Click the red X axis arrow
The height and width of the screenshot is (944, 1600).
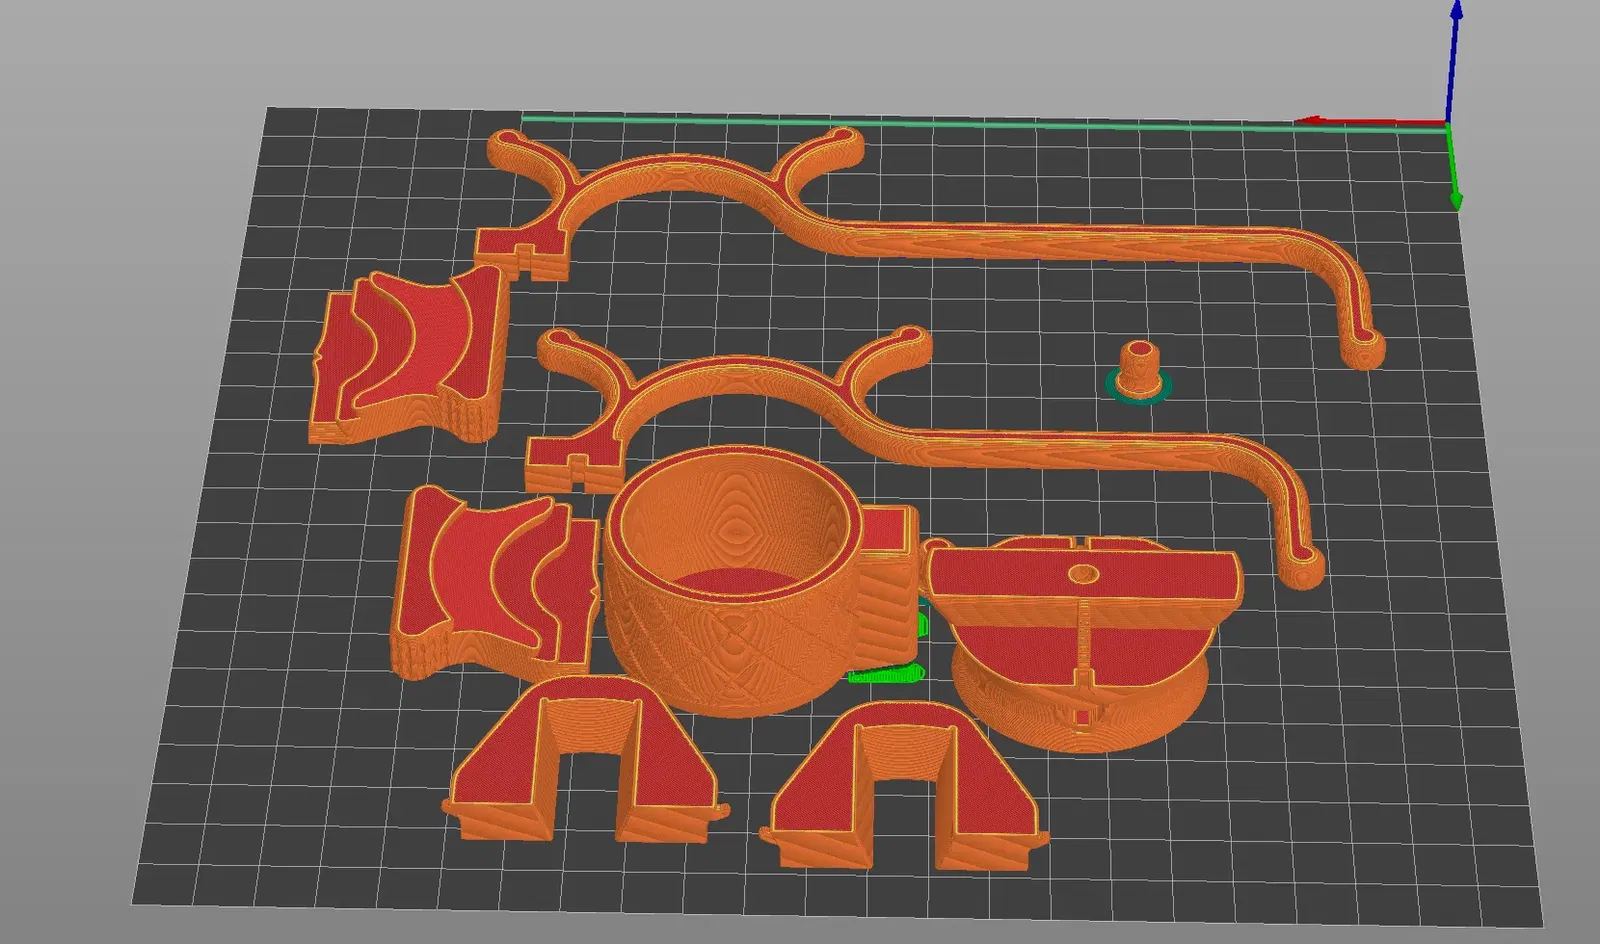[1370, 123]
